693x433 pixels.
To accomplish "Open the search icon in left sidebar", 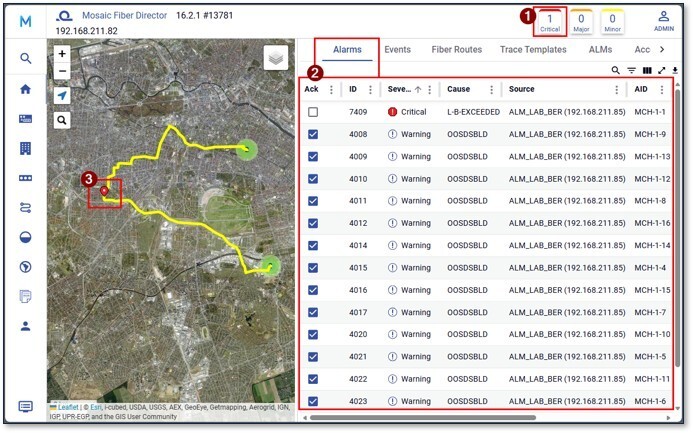I will (26, 58).
